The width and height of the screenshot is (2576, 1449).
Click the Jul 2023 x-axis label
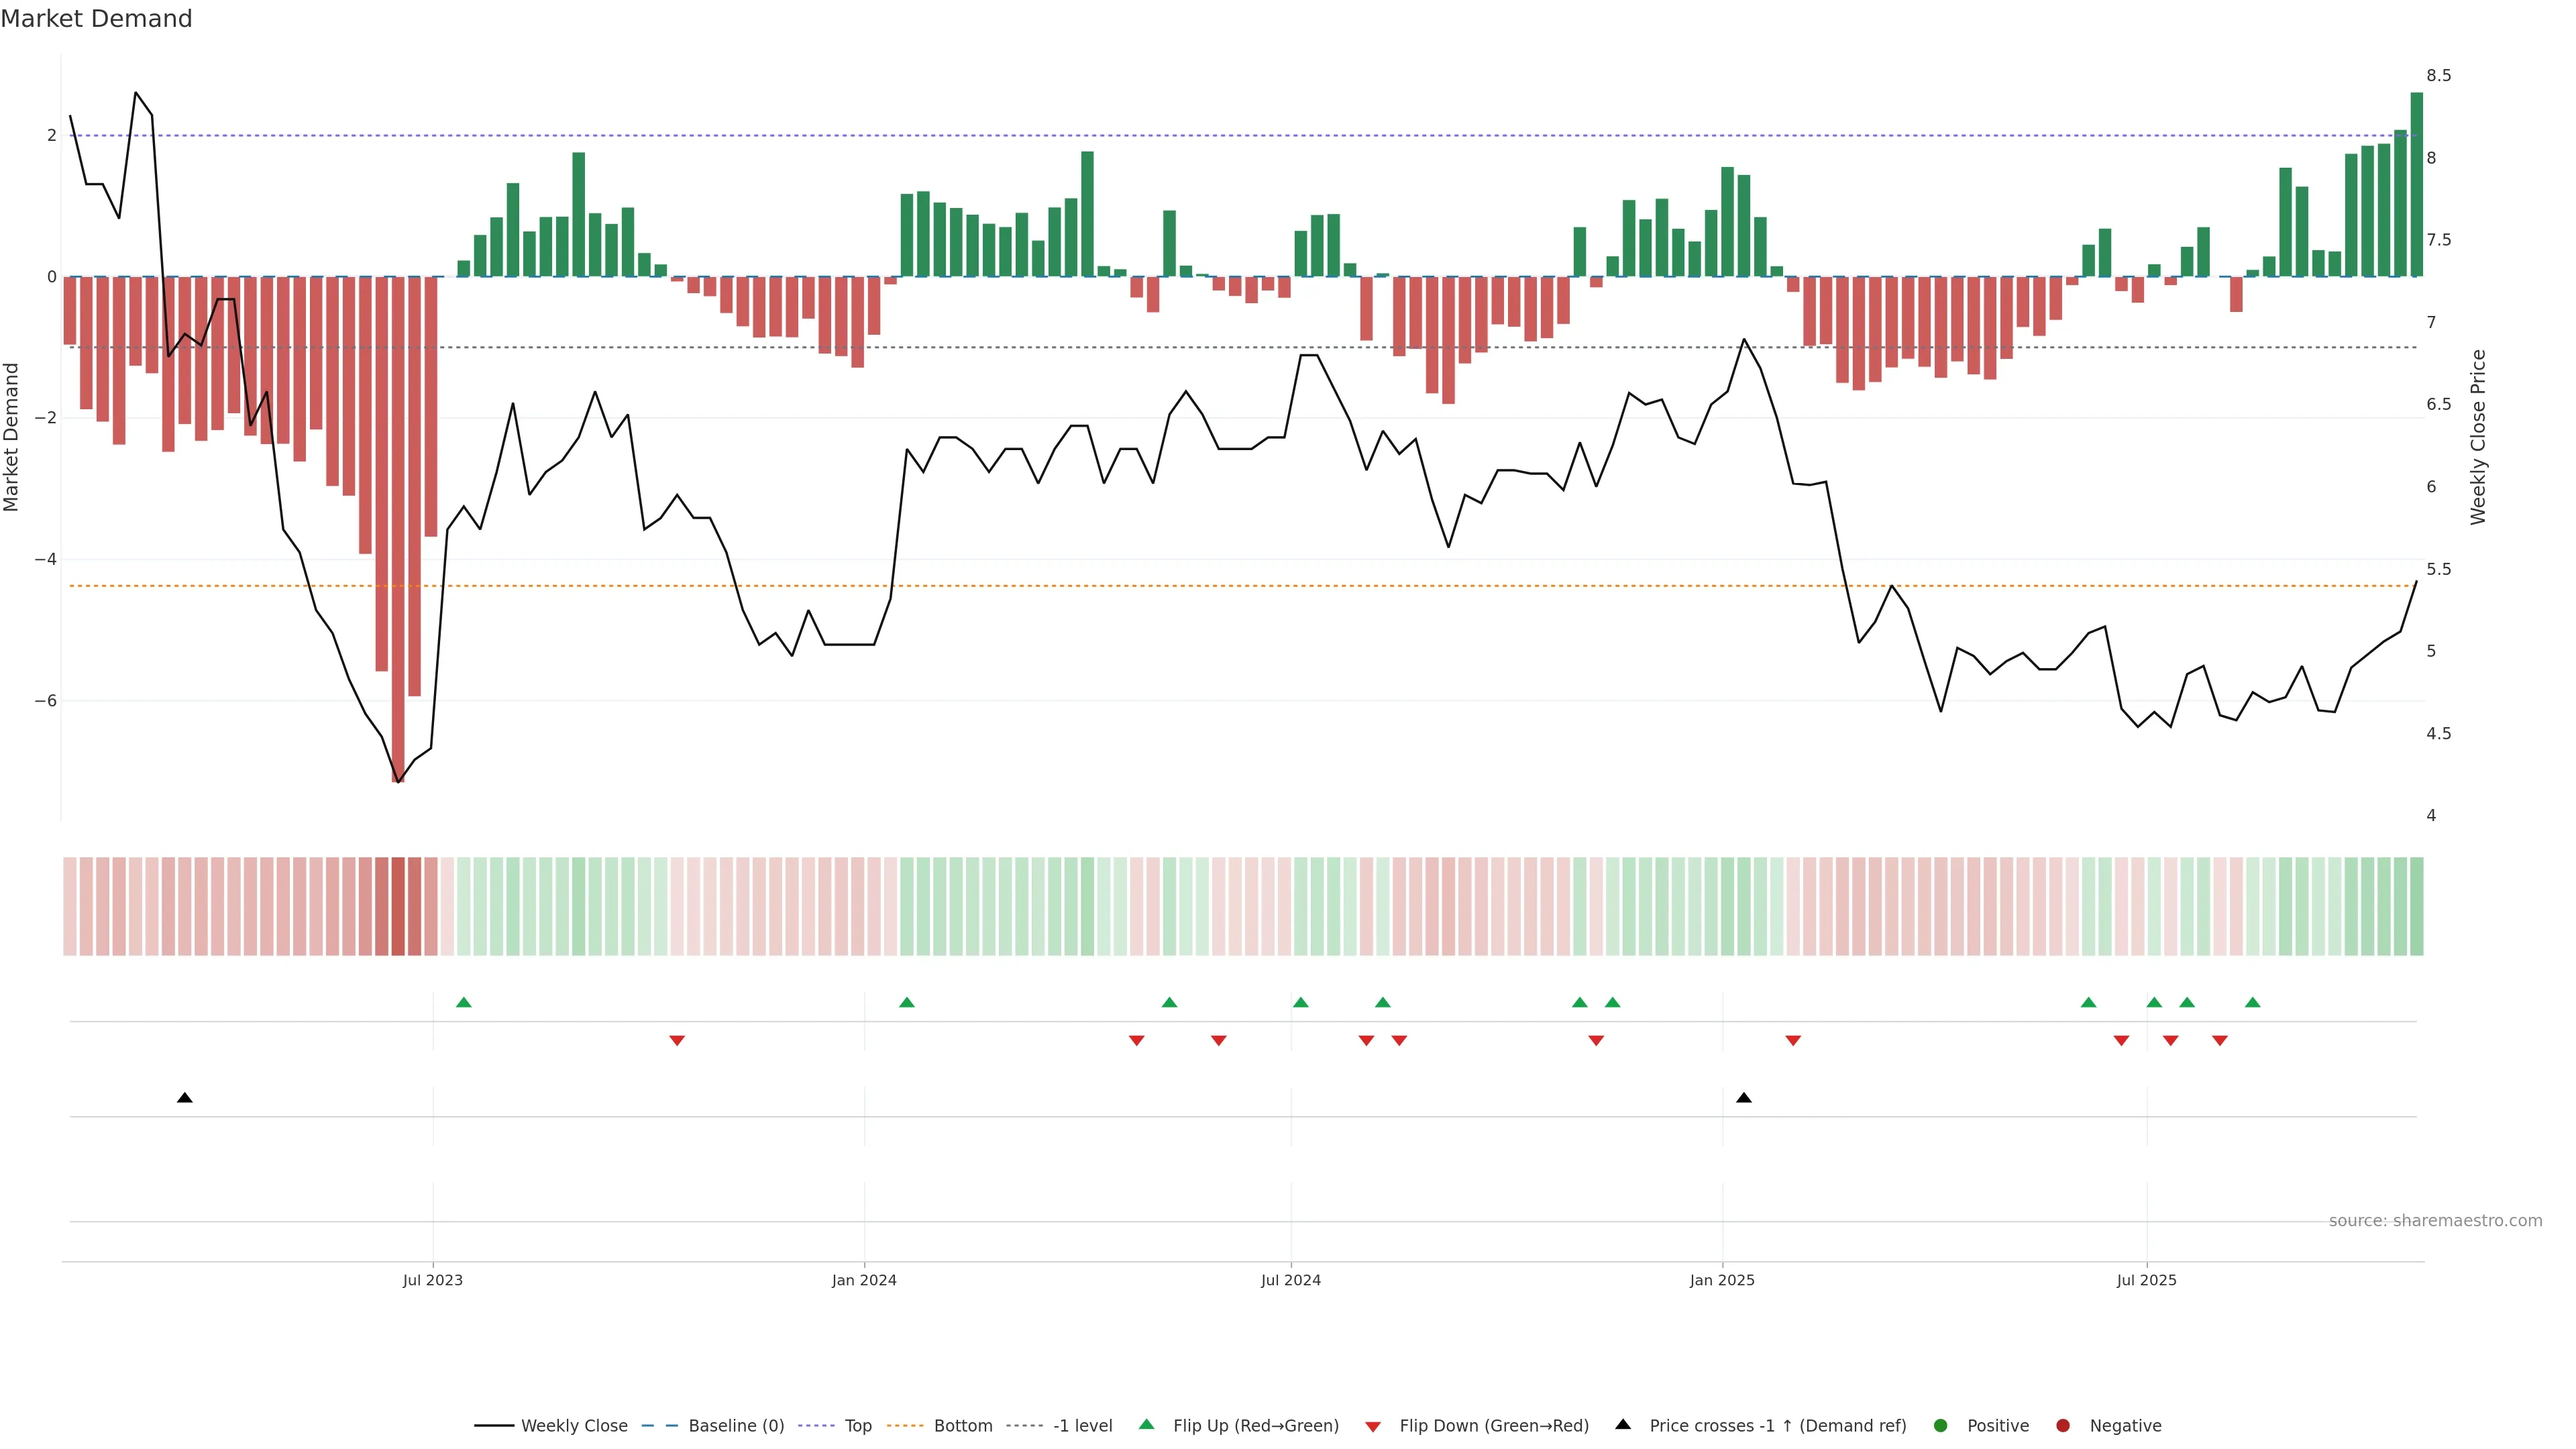432,1281
